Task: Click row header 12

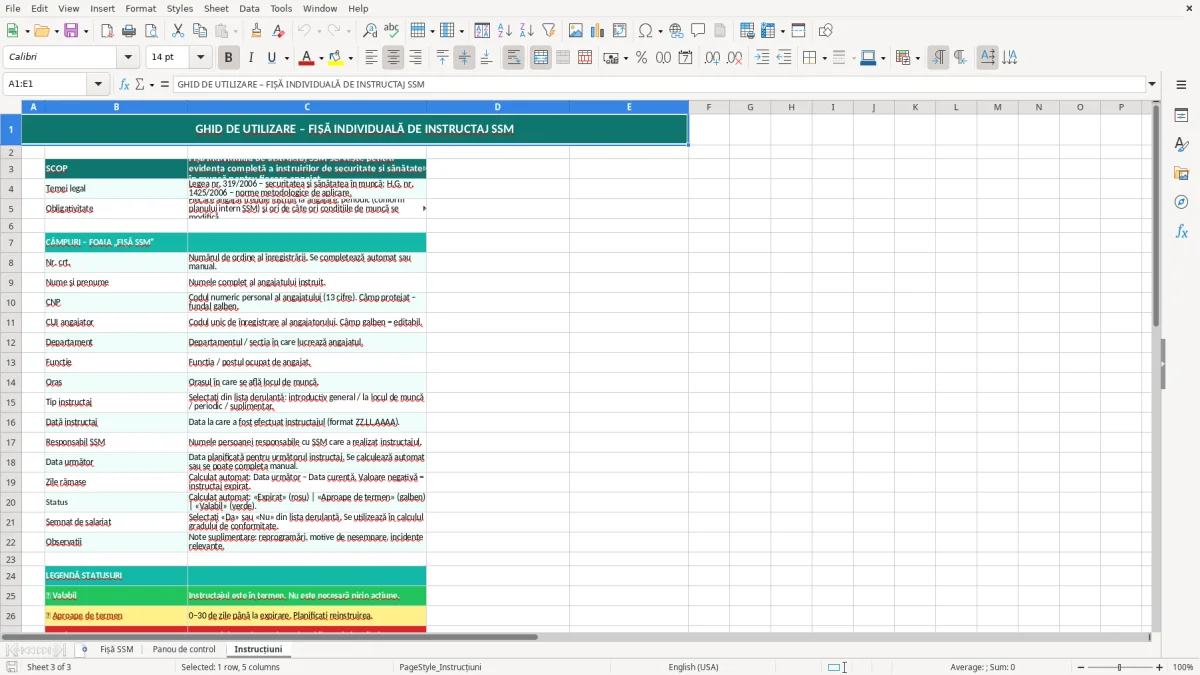Action: [x=11, y=342]
